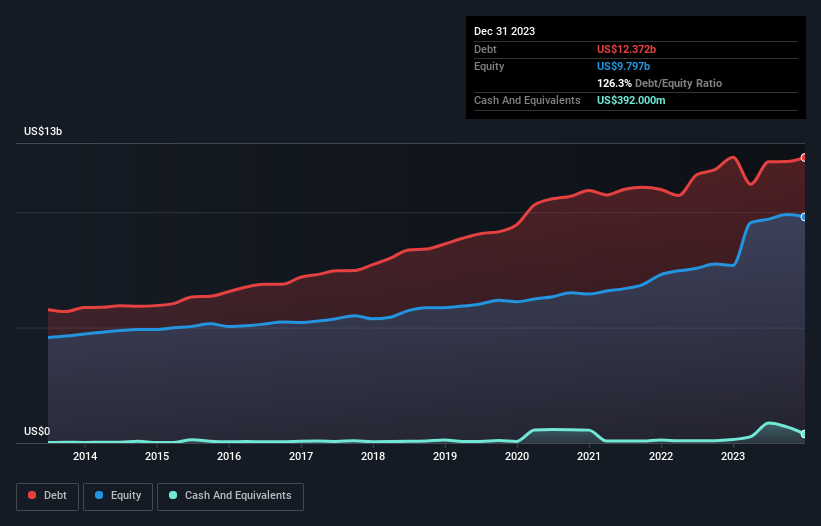
Task: Click the US$9.797b equity value
Action: pyautogui.click(x=623, y=66)
